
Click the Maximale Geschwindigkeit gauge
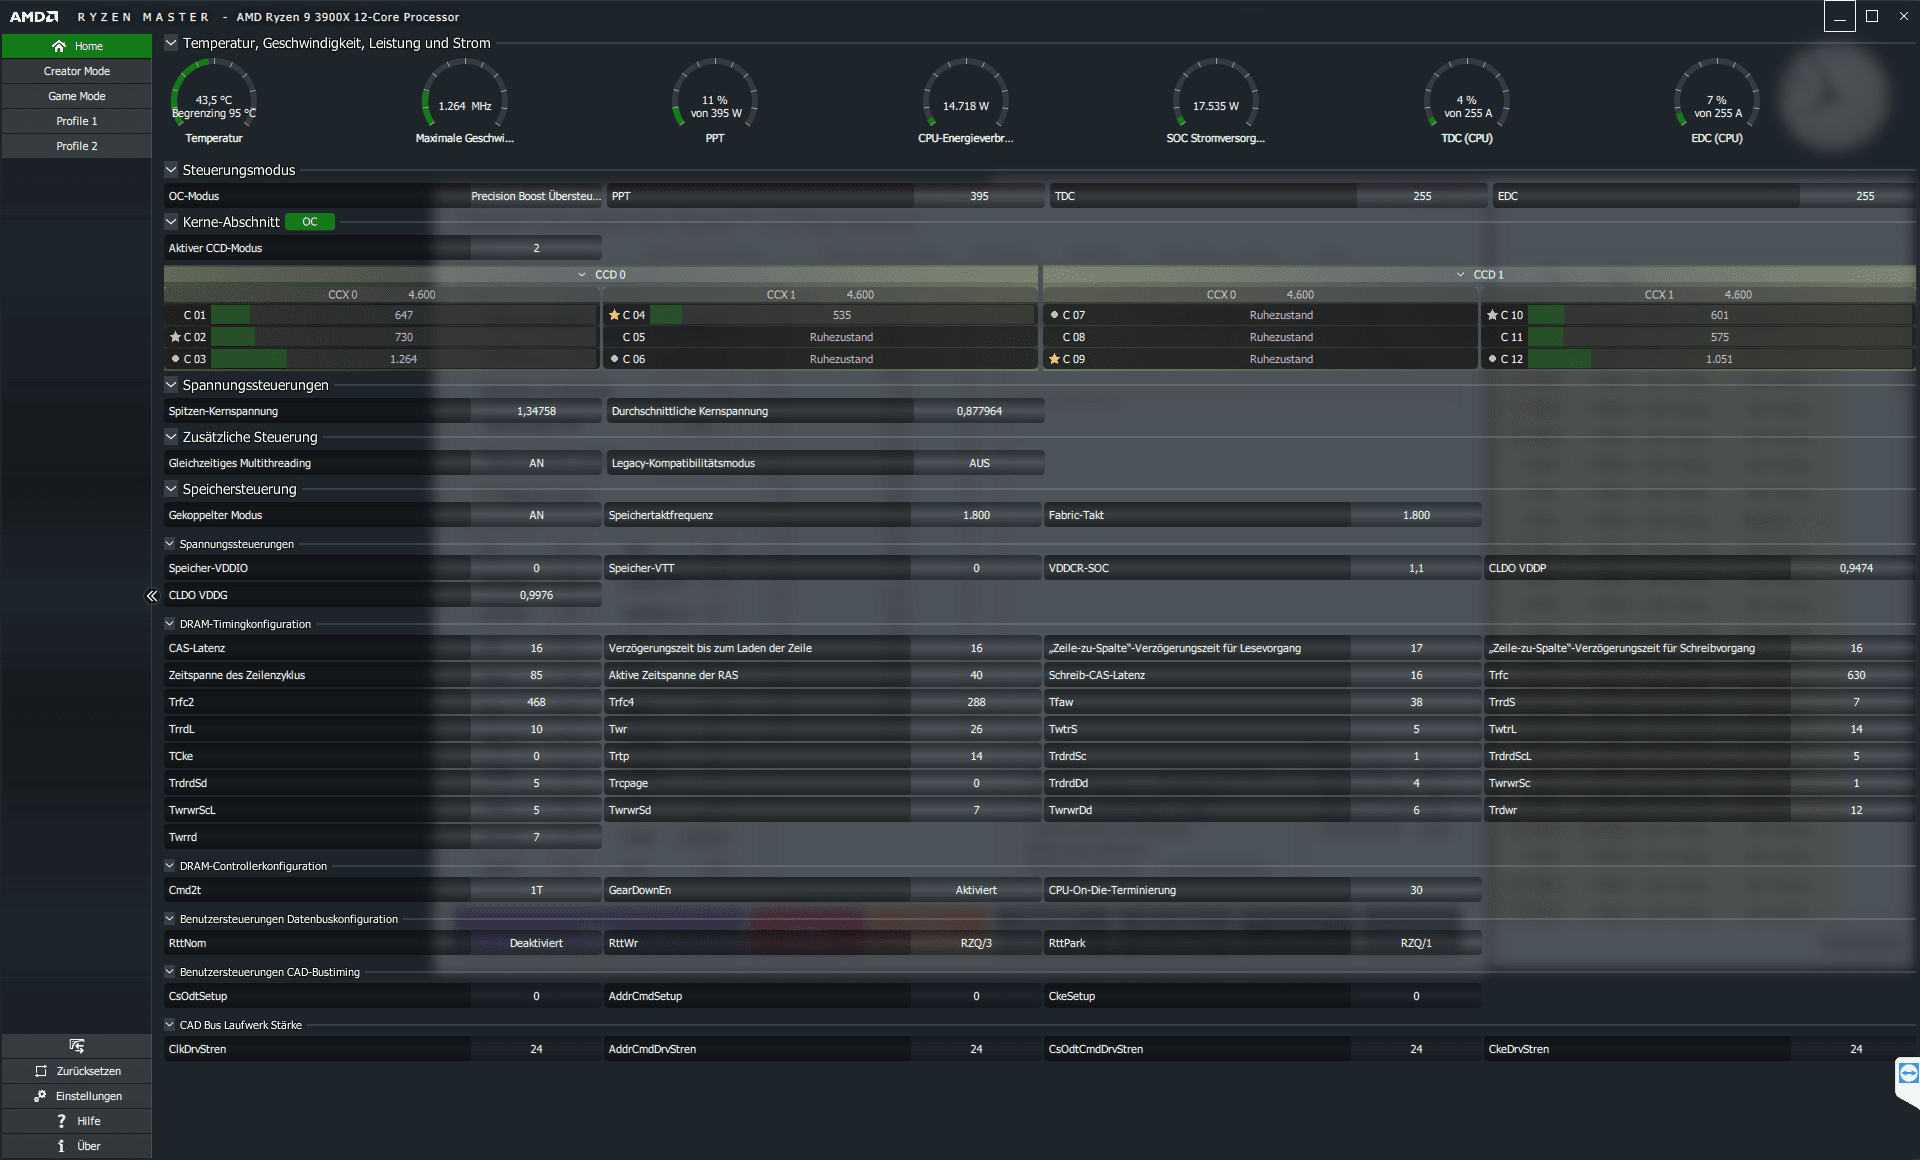point(465,102)
